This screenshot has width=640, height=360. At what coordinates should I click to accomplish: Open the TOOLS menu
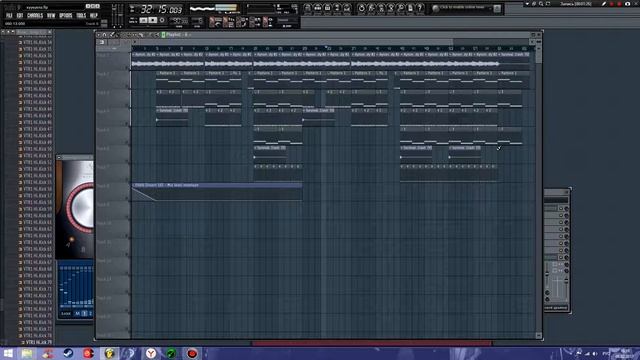(81, 16)
